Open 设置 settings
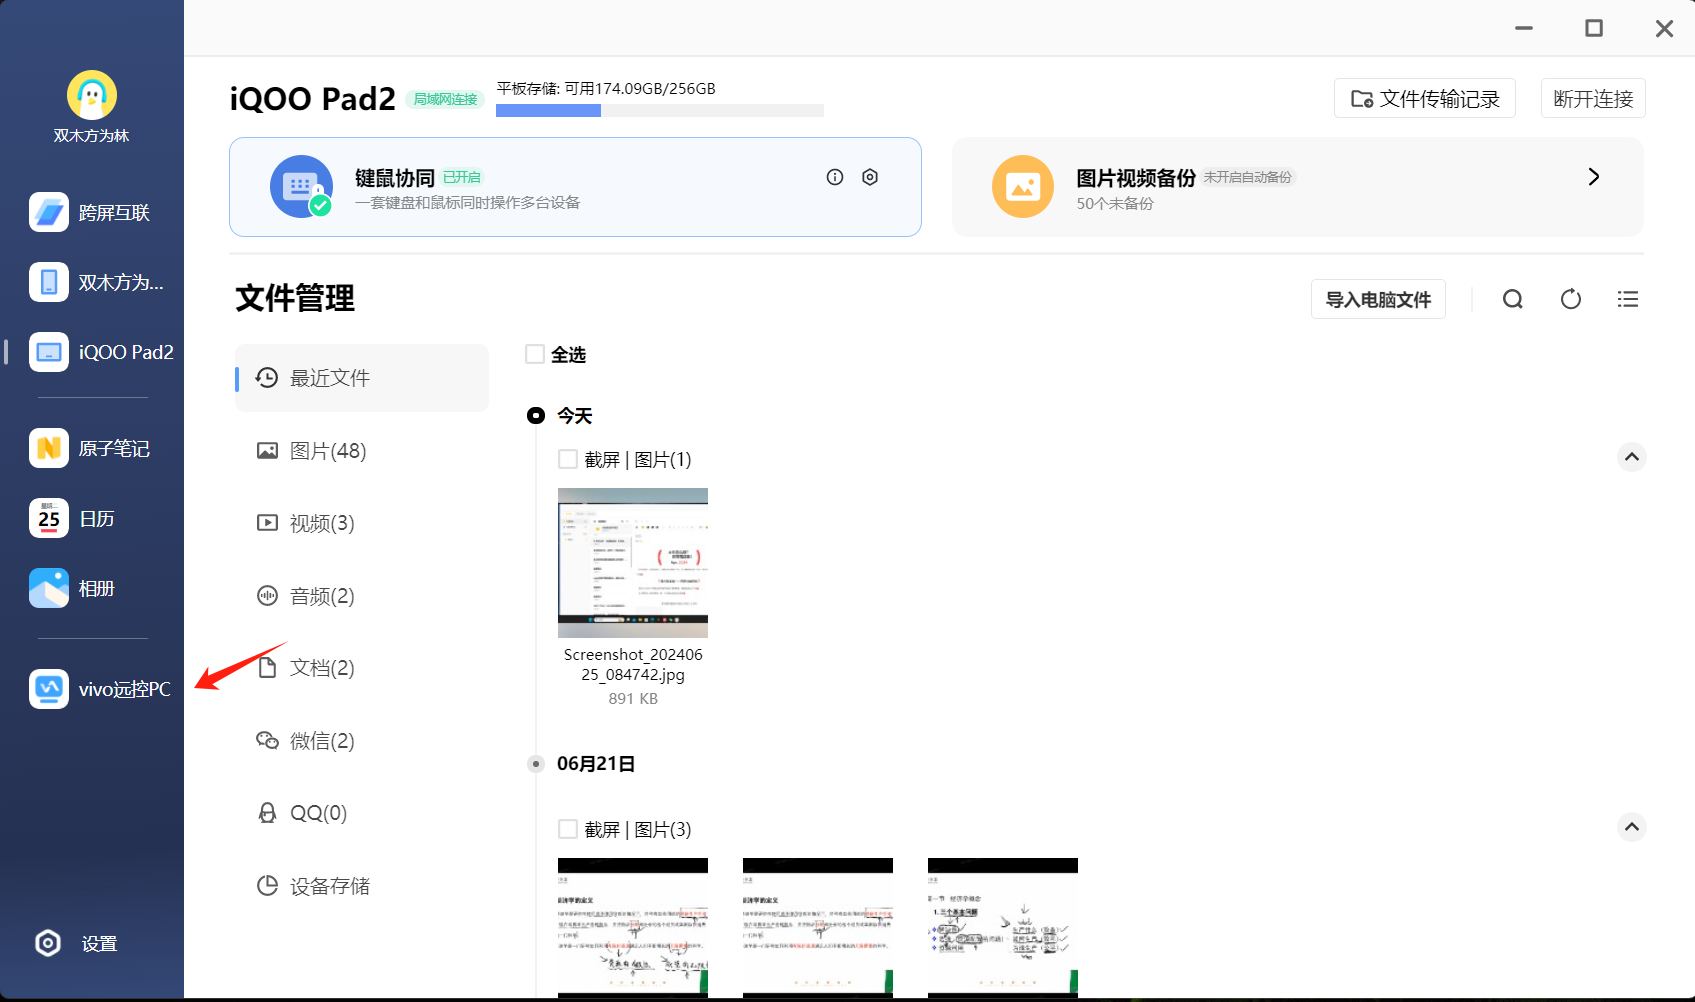 pos(76,943)
